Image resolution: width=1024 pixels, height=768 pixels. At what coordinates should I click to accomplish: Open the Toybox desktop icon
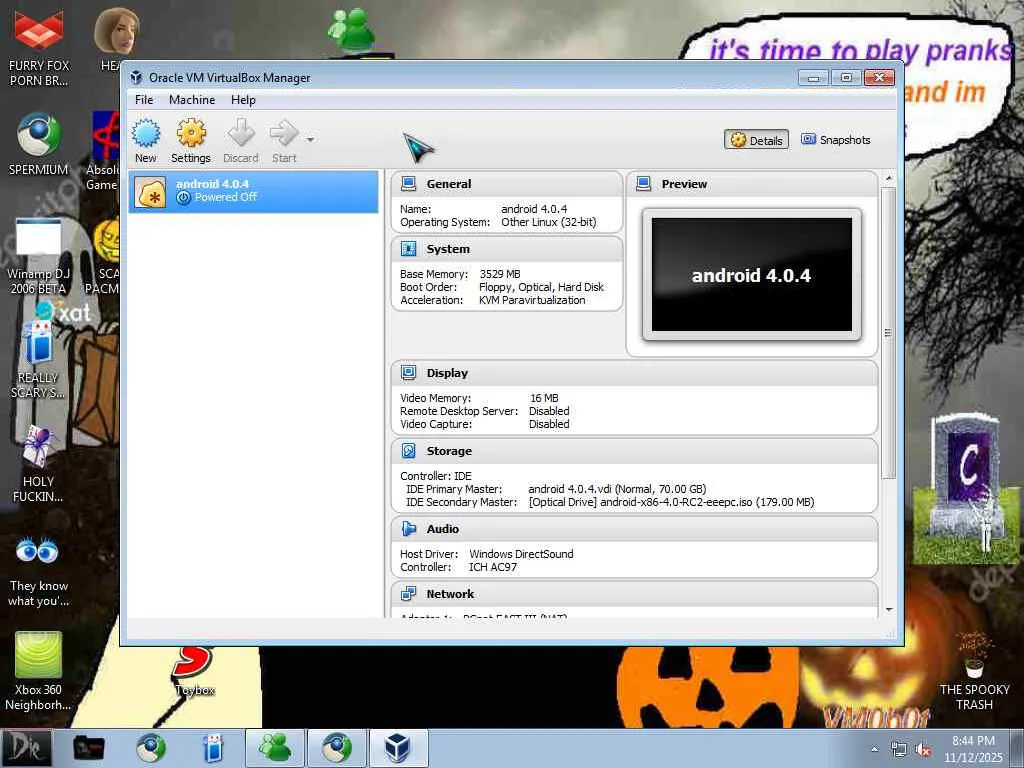(x=194, y=669)
